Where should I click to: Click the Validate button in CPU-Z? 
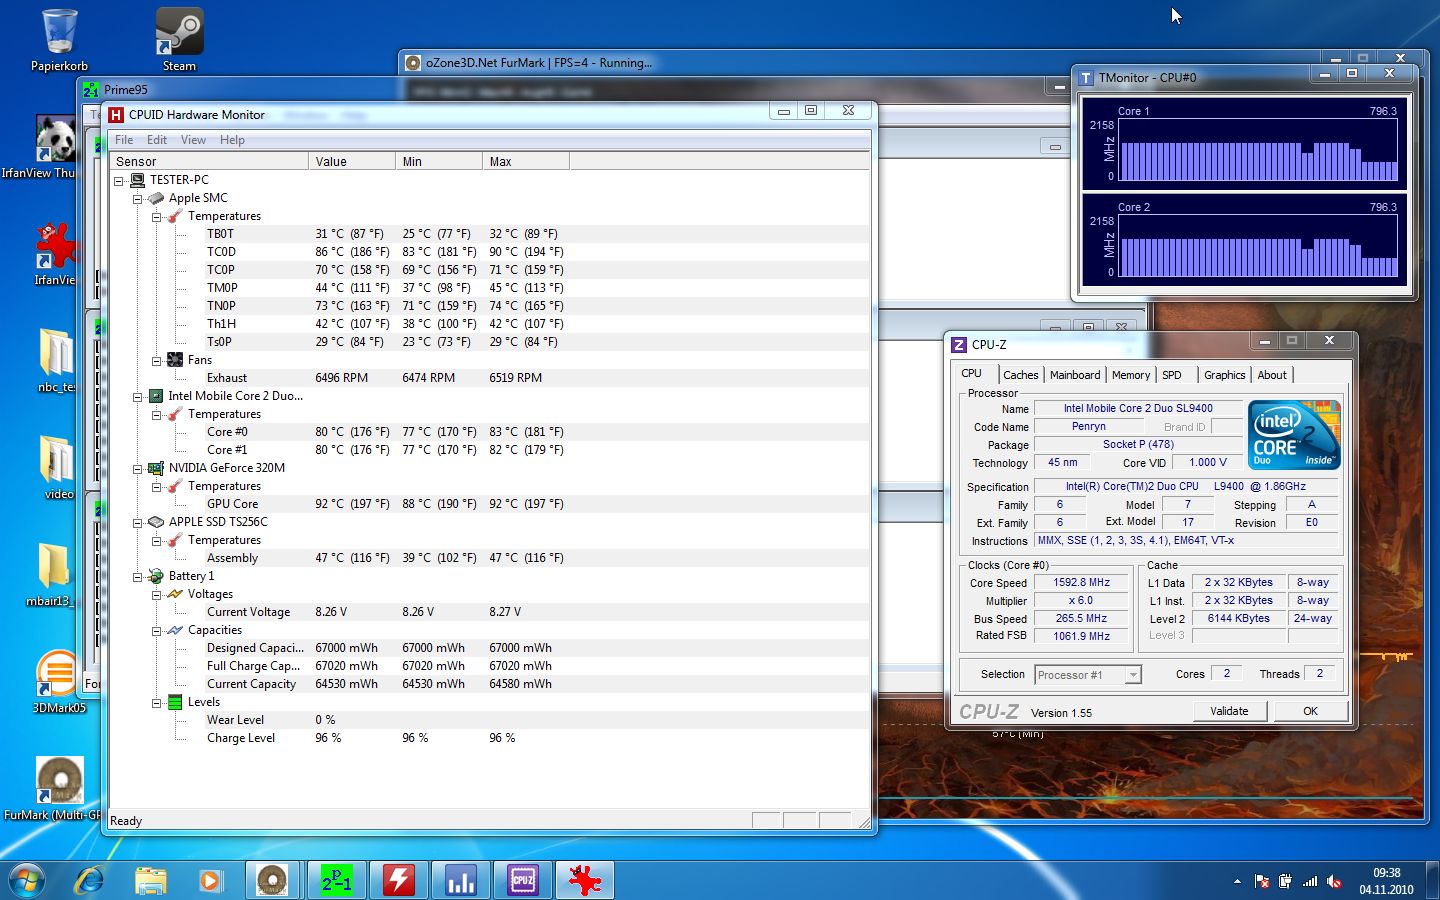pyautogui.click(x=1229, y=711)
